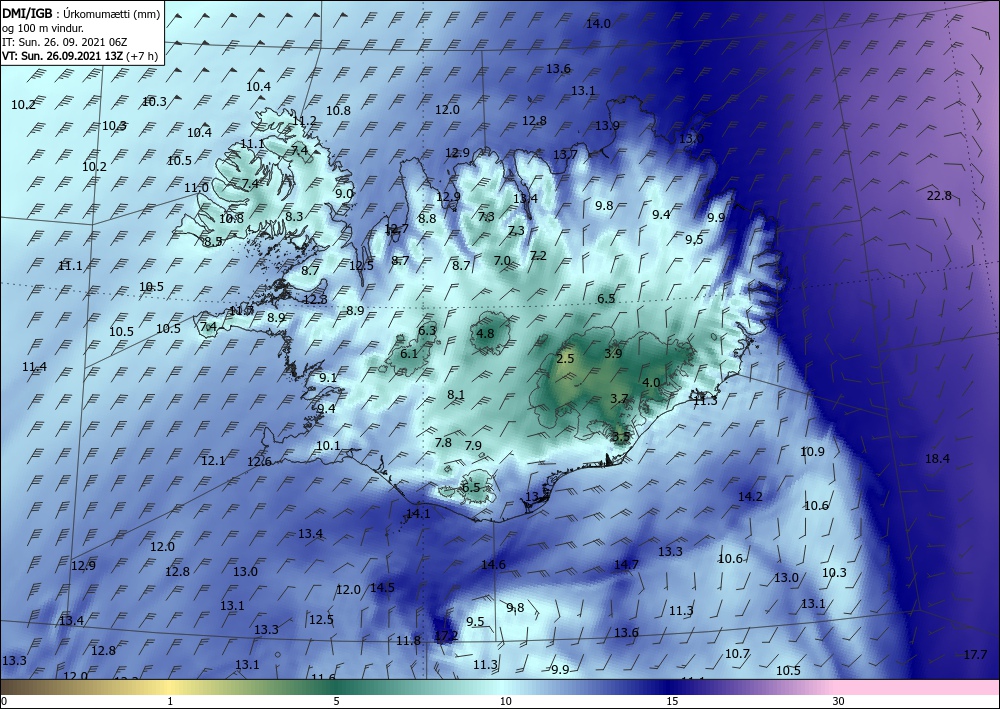Screen dimensions: 1000x709
Task: Click the 14.1 value on the map
Action: point(418,513)
